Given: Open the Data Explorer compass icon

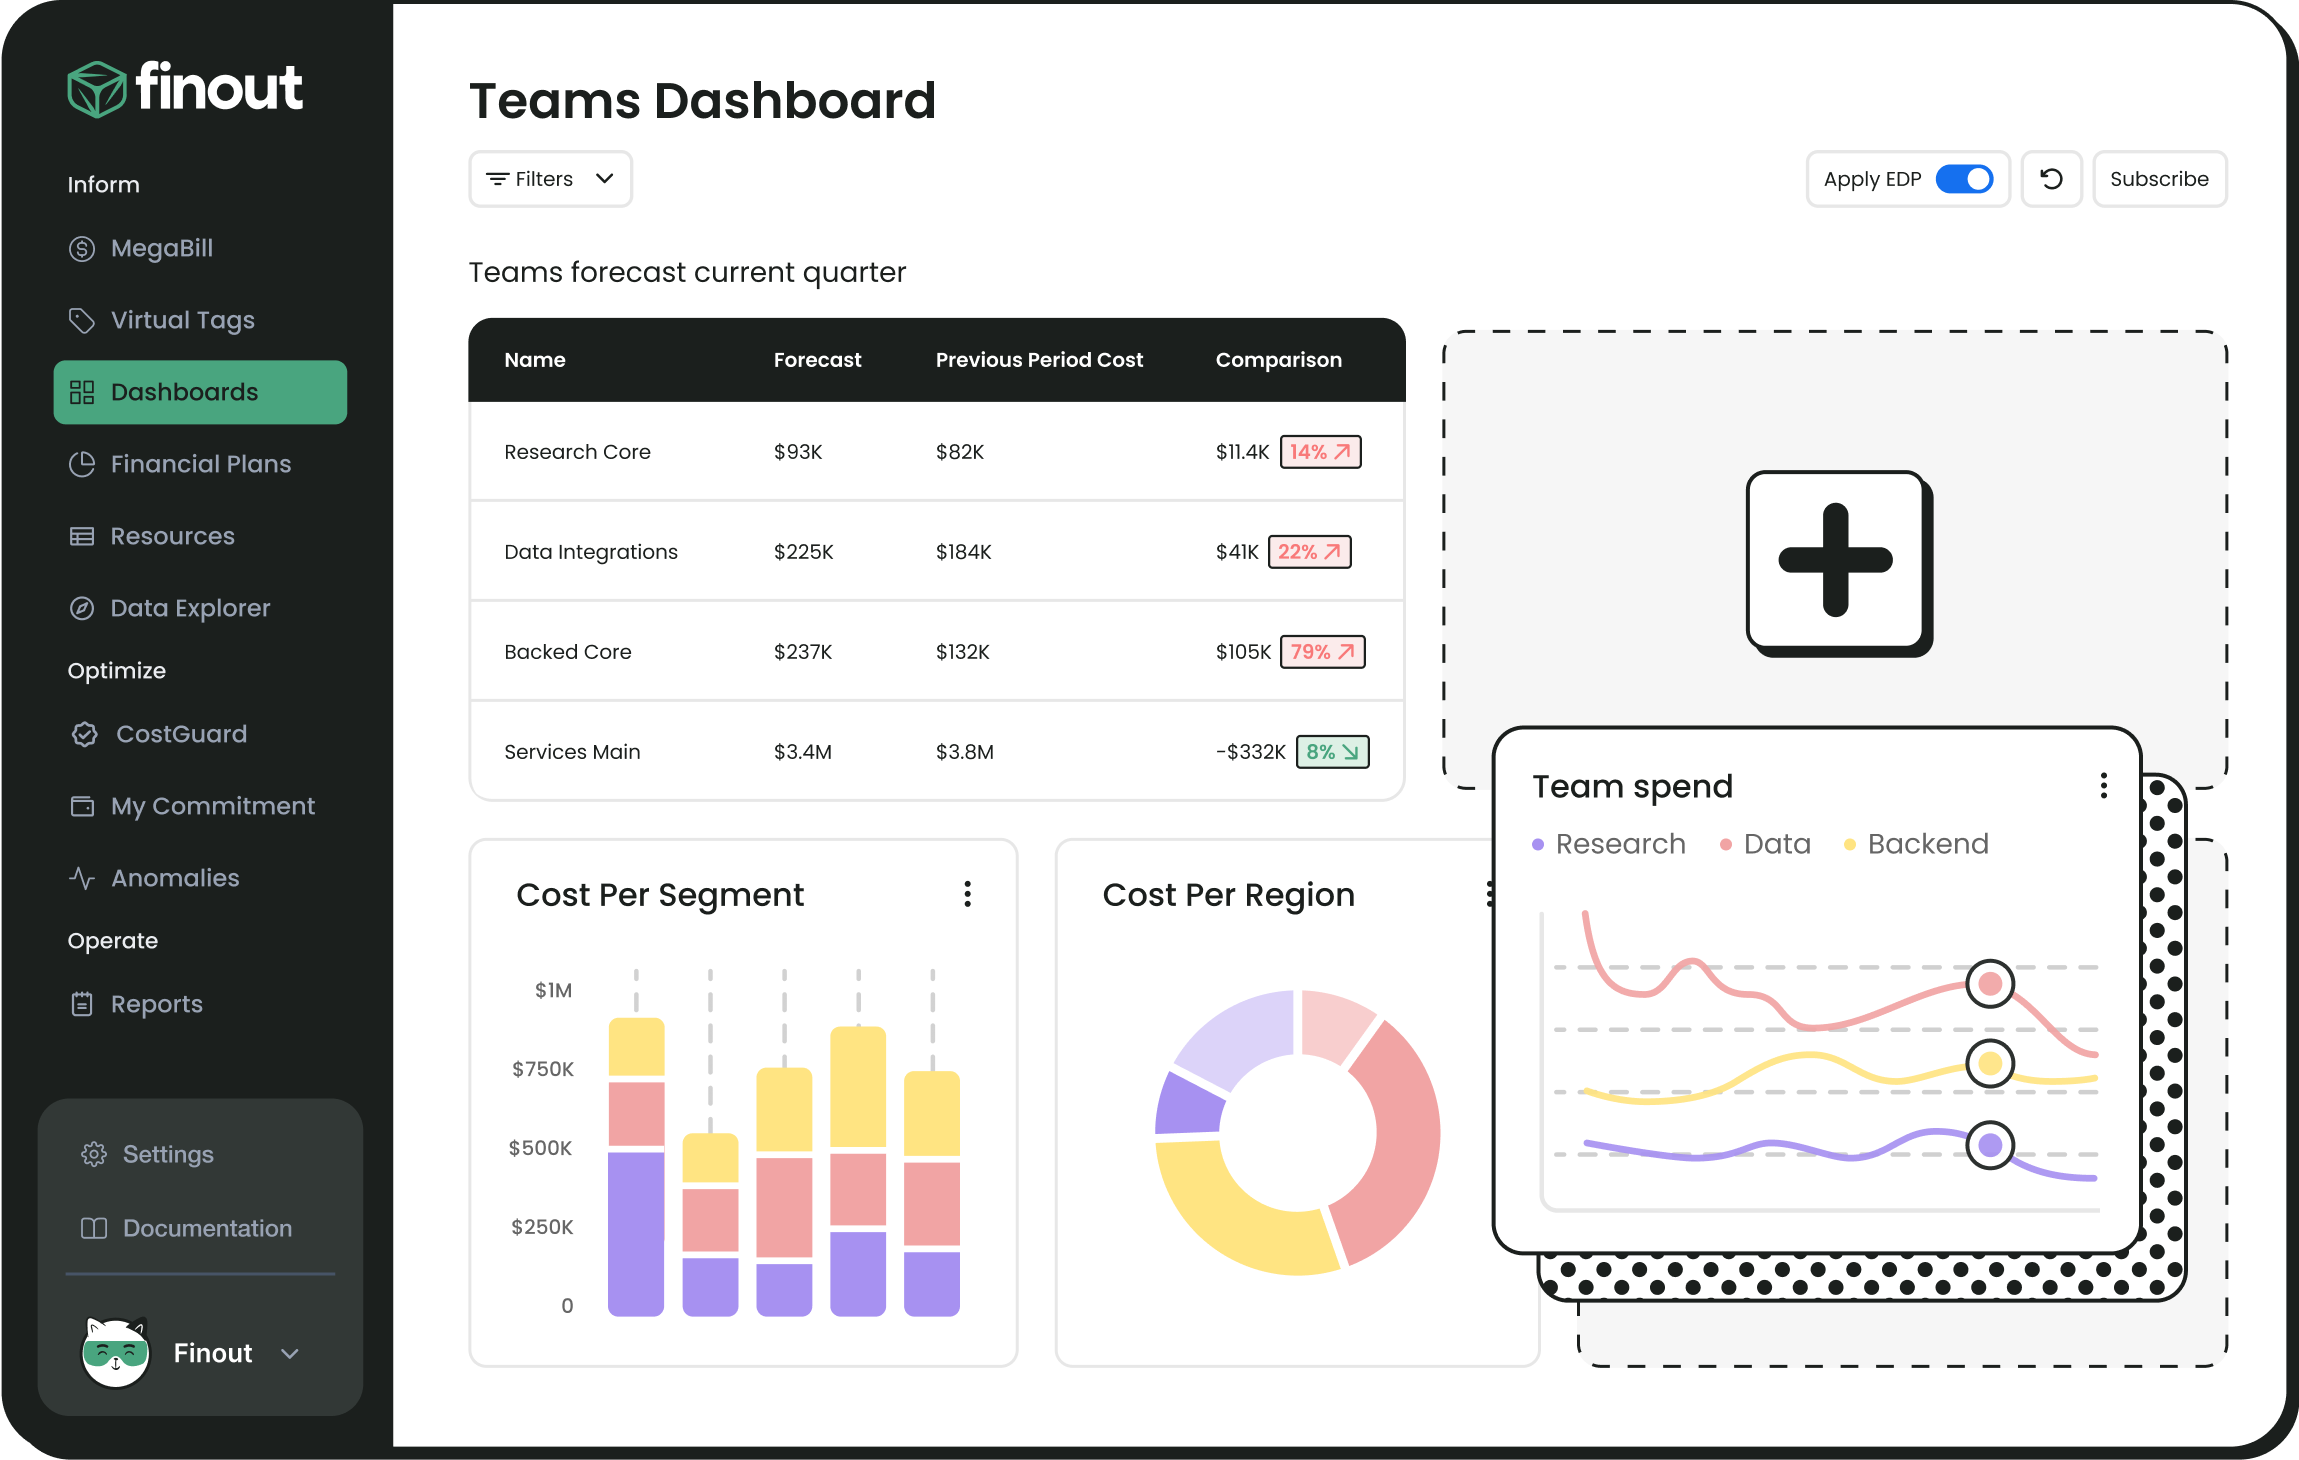Looking at the screenshot, I should click(x=81, y=607).
